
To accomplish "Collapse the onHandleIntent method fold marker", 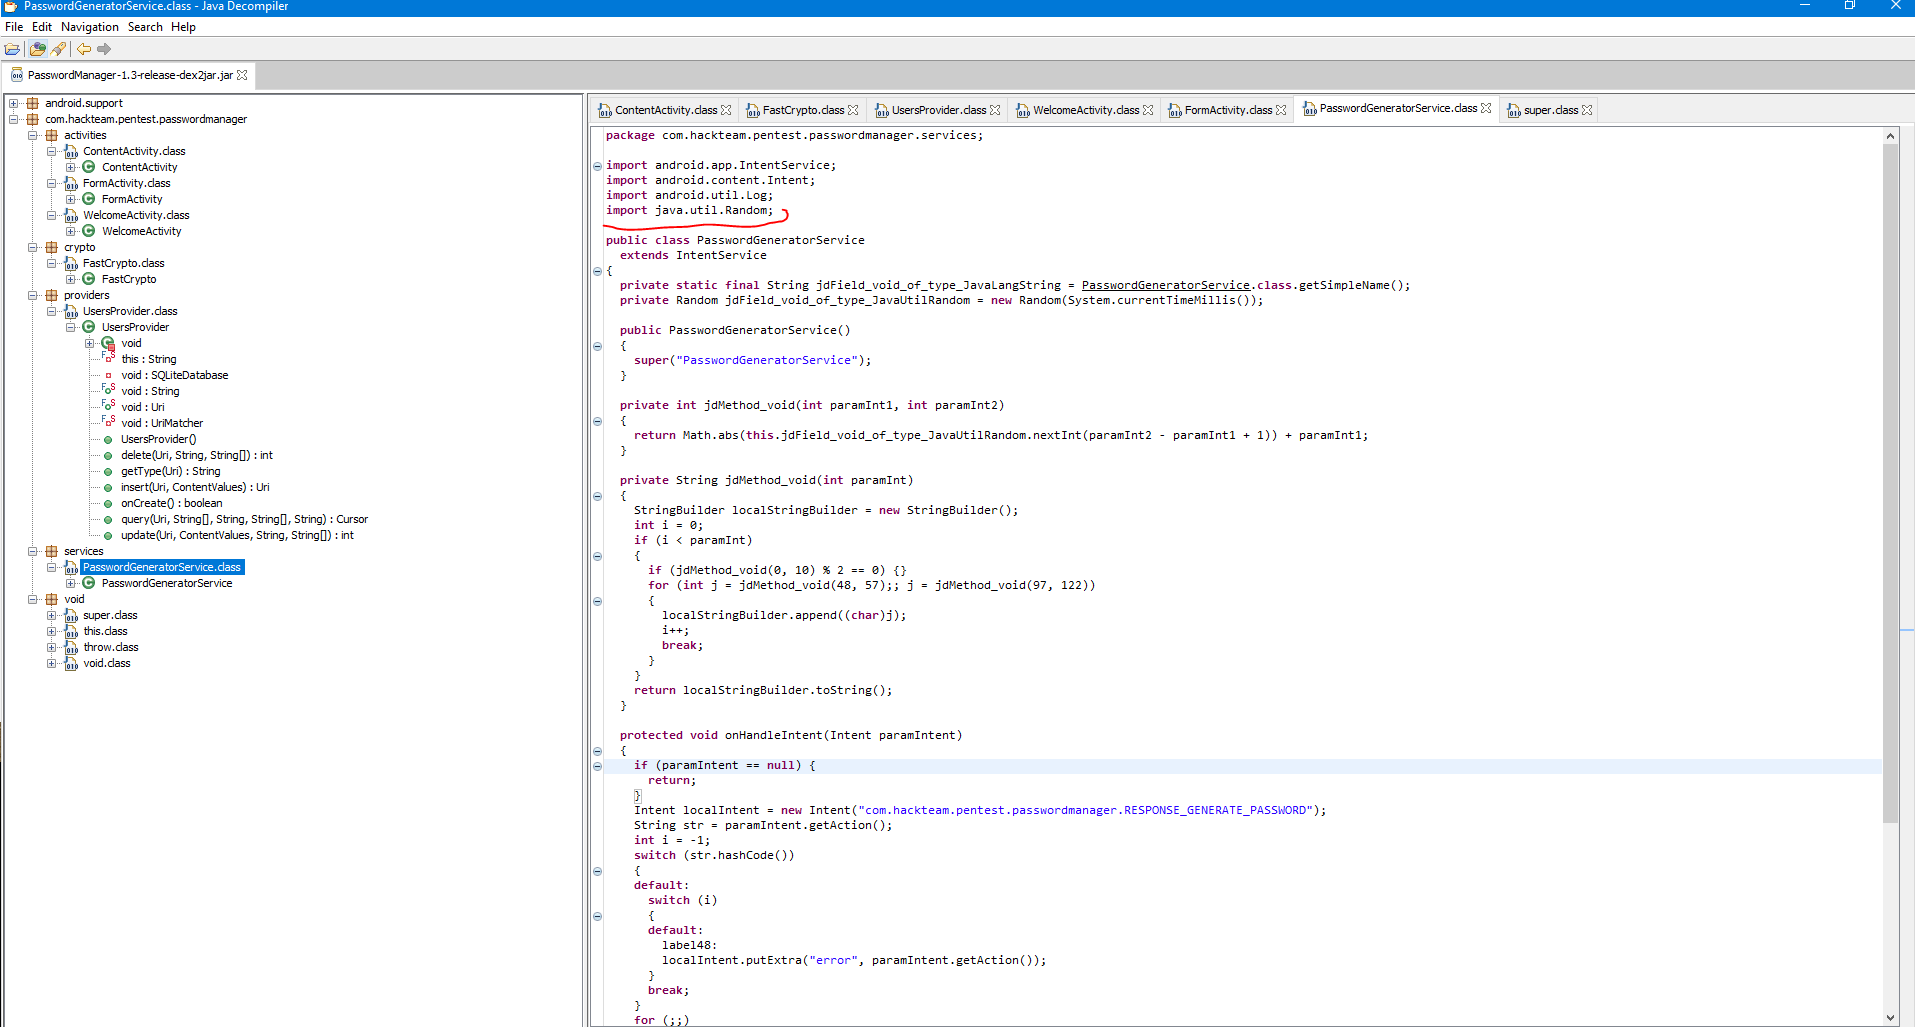I will [x=598, y=751].
